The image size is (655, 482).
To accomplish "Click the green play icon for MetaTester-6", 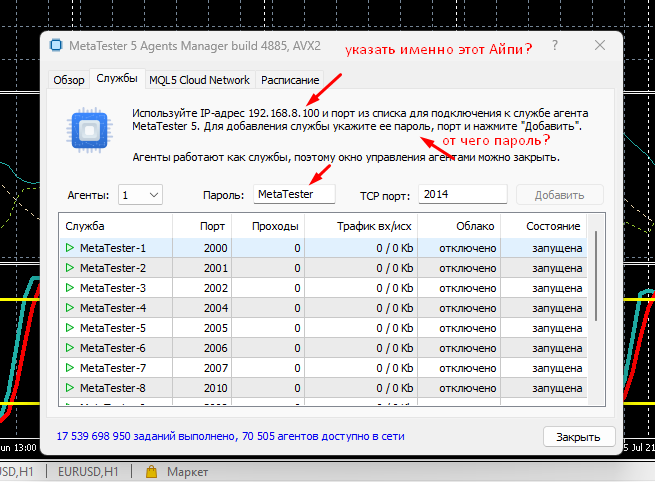I will [x=70, y=348].
